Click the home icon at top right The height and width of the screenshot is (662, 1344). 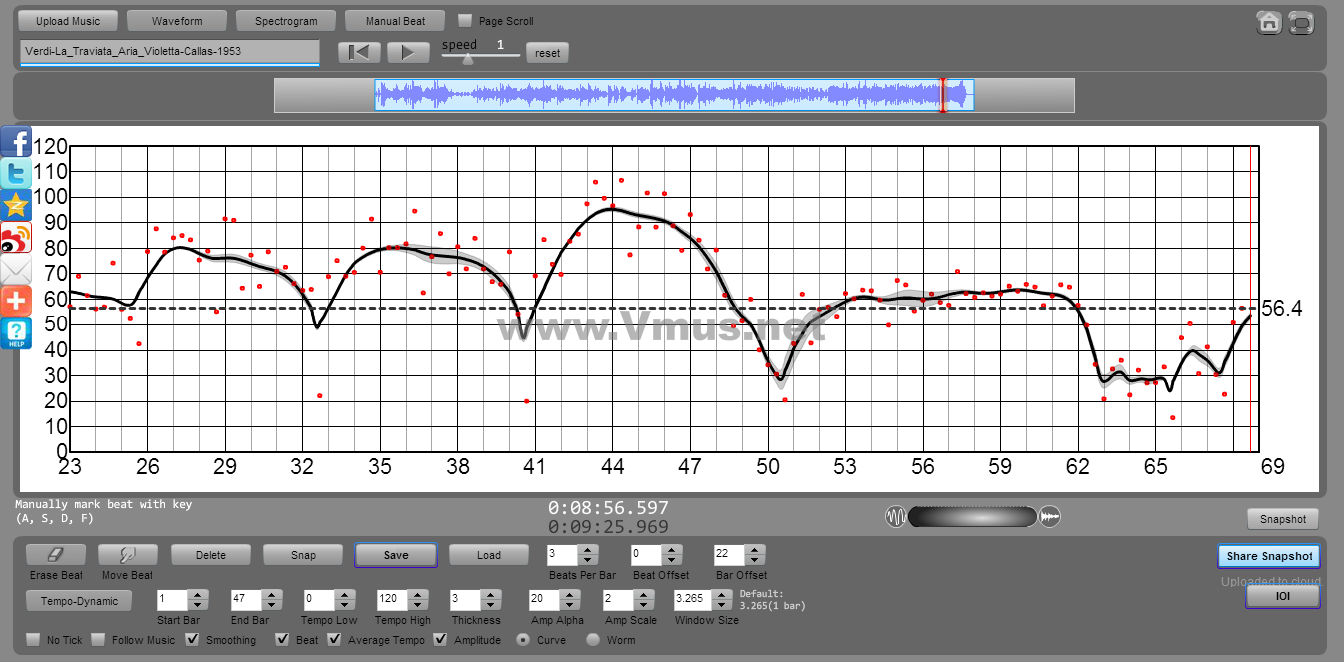(x=1269, y=22)
